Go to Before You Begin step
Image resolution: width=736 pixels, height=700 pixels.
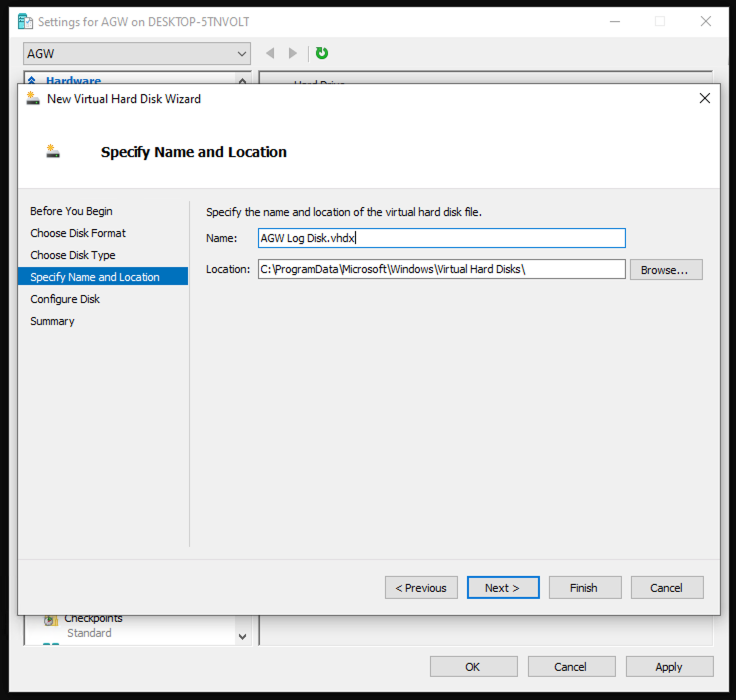[x=71, y=211]
